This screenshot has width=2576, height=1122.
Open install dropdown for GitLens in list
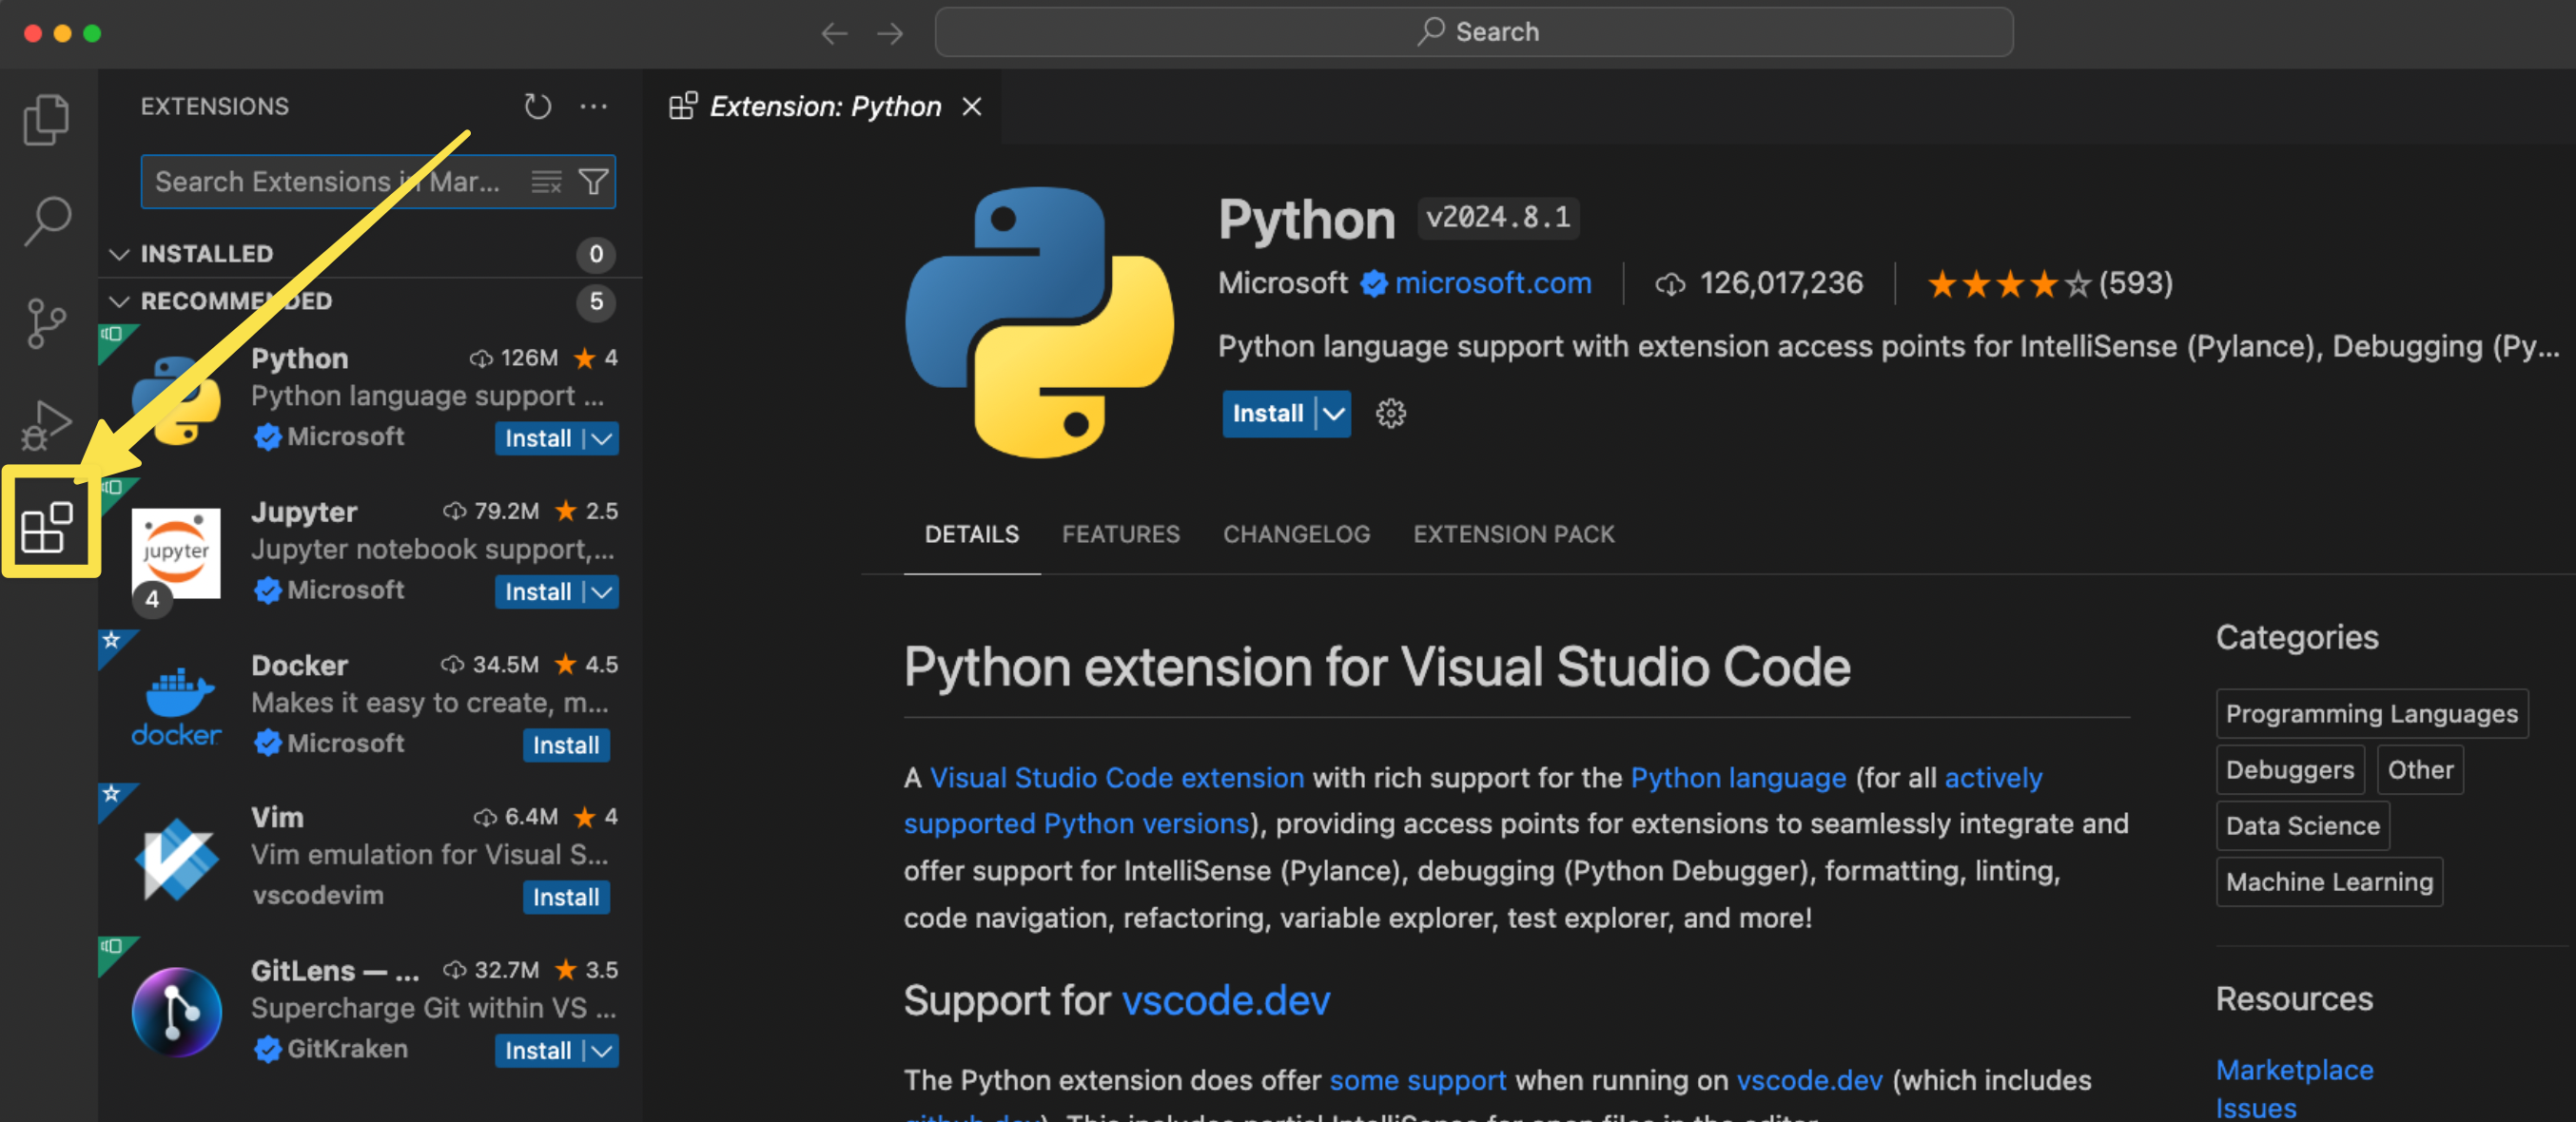coord(602,1051)
